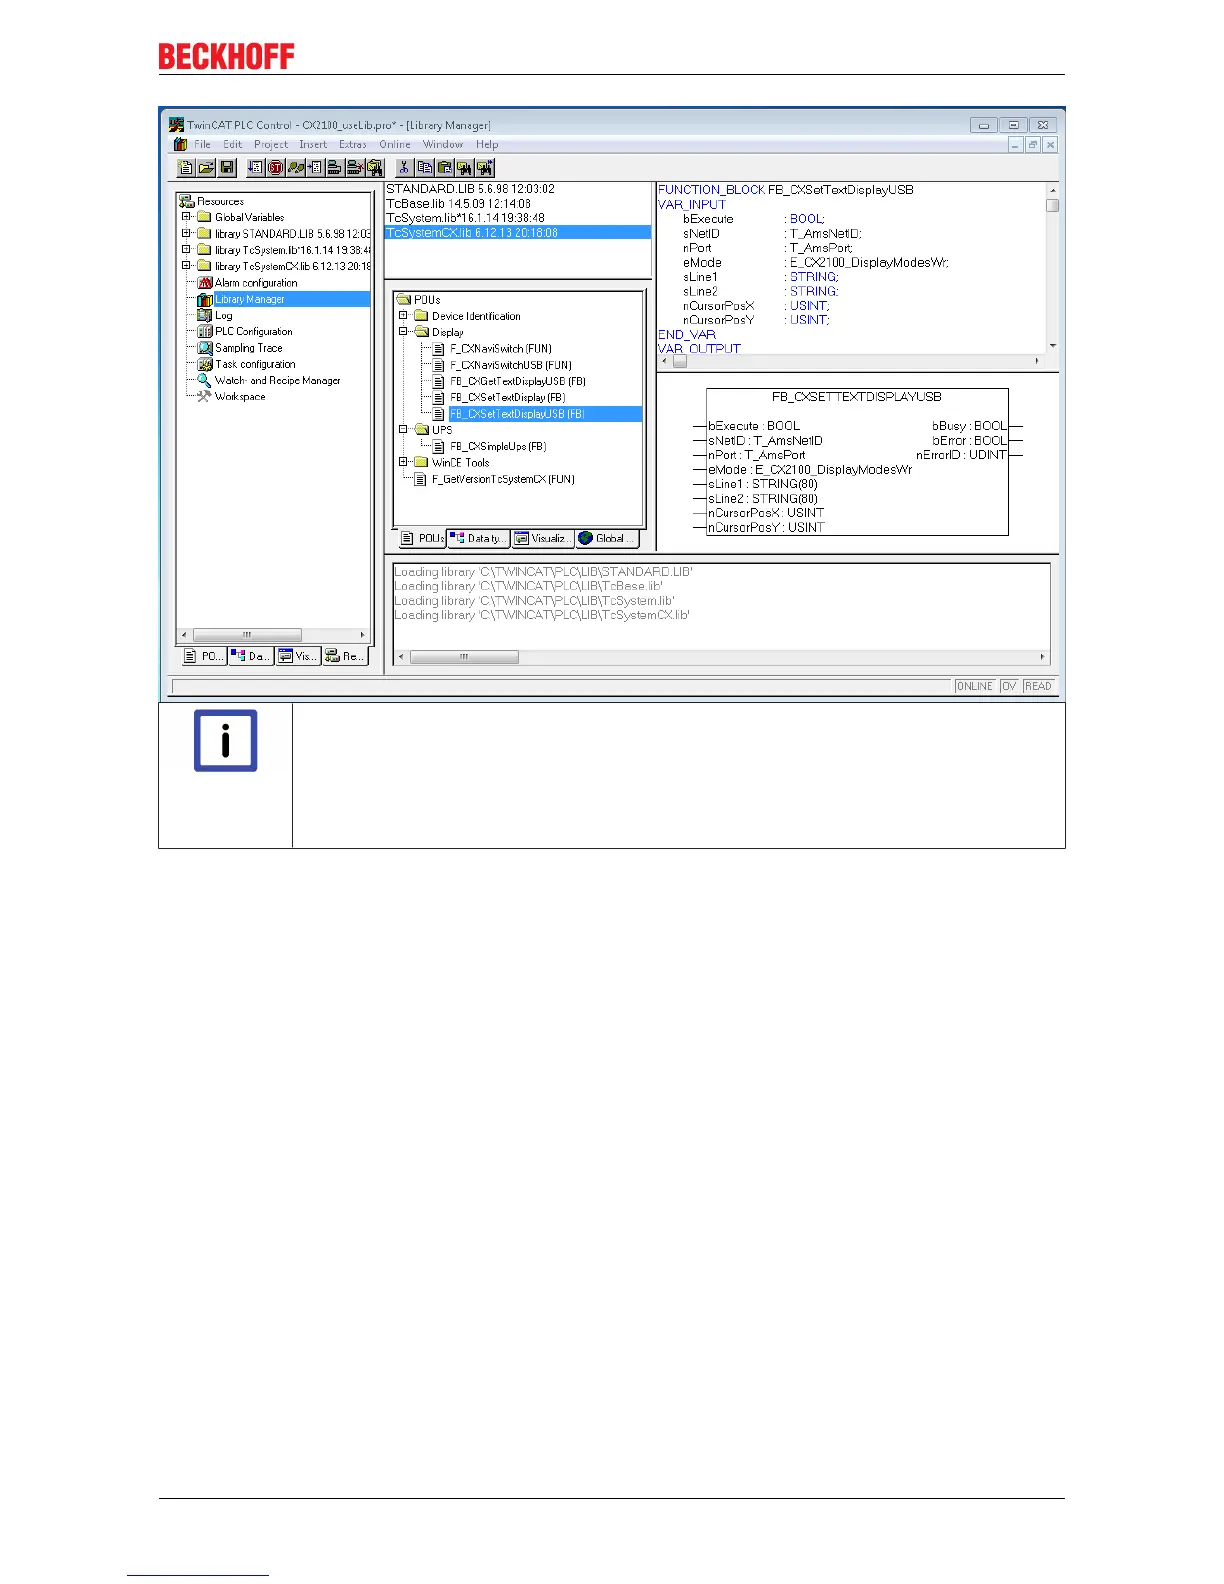Open the Extras menu
The image size is (1224, 1584).
(353, 144)
